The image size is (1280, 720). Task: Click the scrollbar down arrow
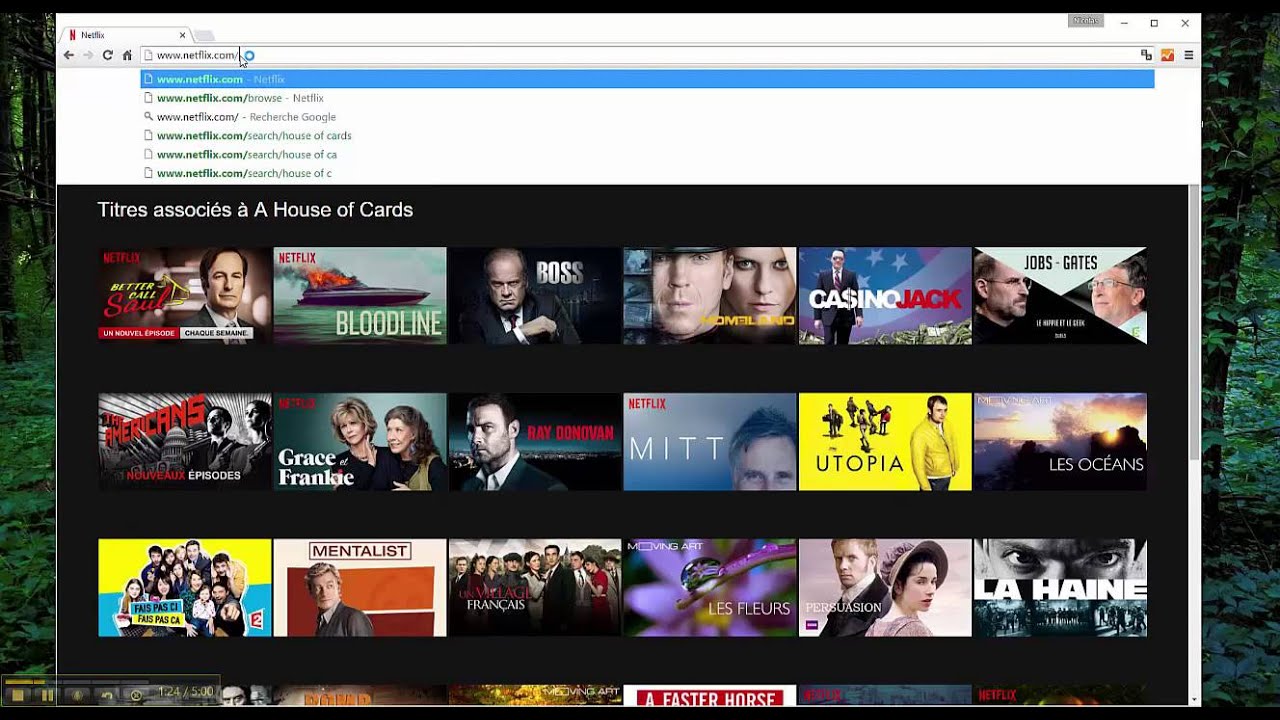click(x=1194, y=699)
